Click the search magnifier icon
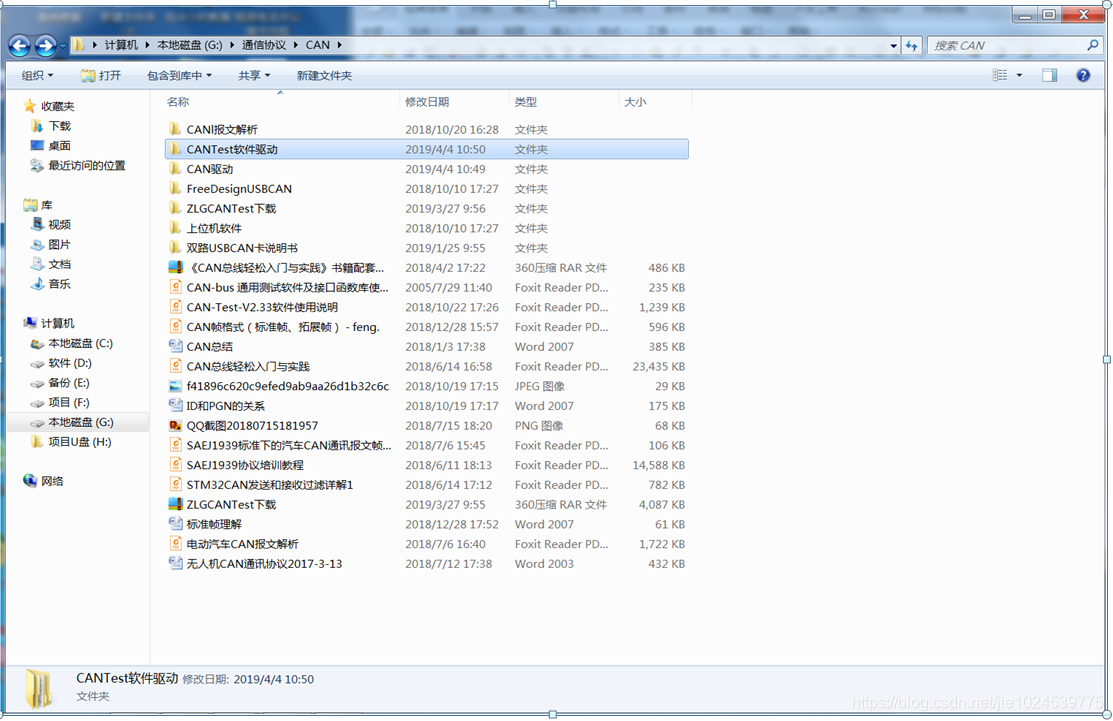Viewport: 1113px width, 721px height. click(x=1092, y=45)
